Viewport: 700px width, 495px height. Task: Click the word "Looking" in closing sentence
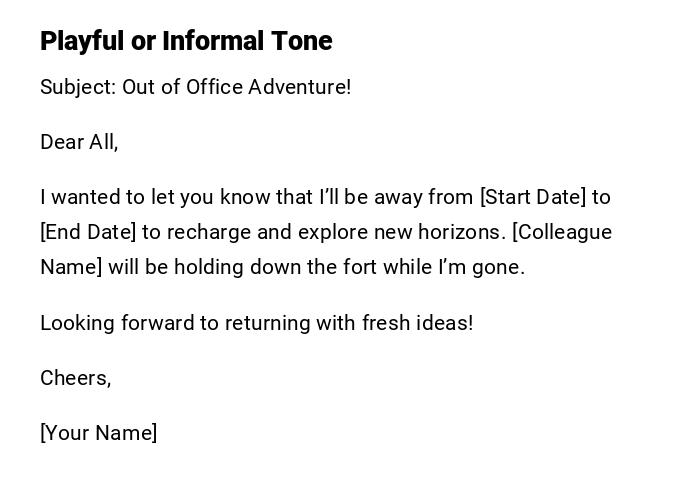point(76,323)
